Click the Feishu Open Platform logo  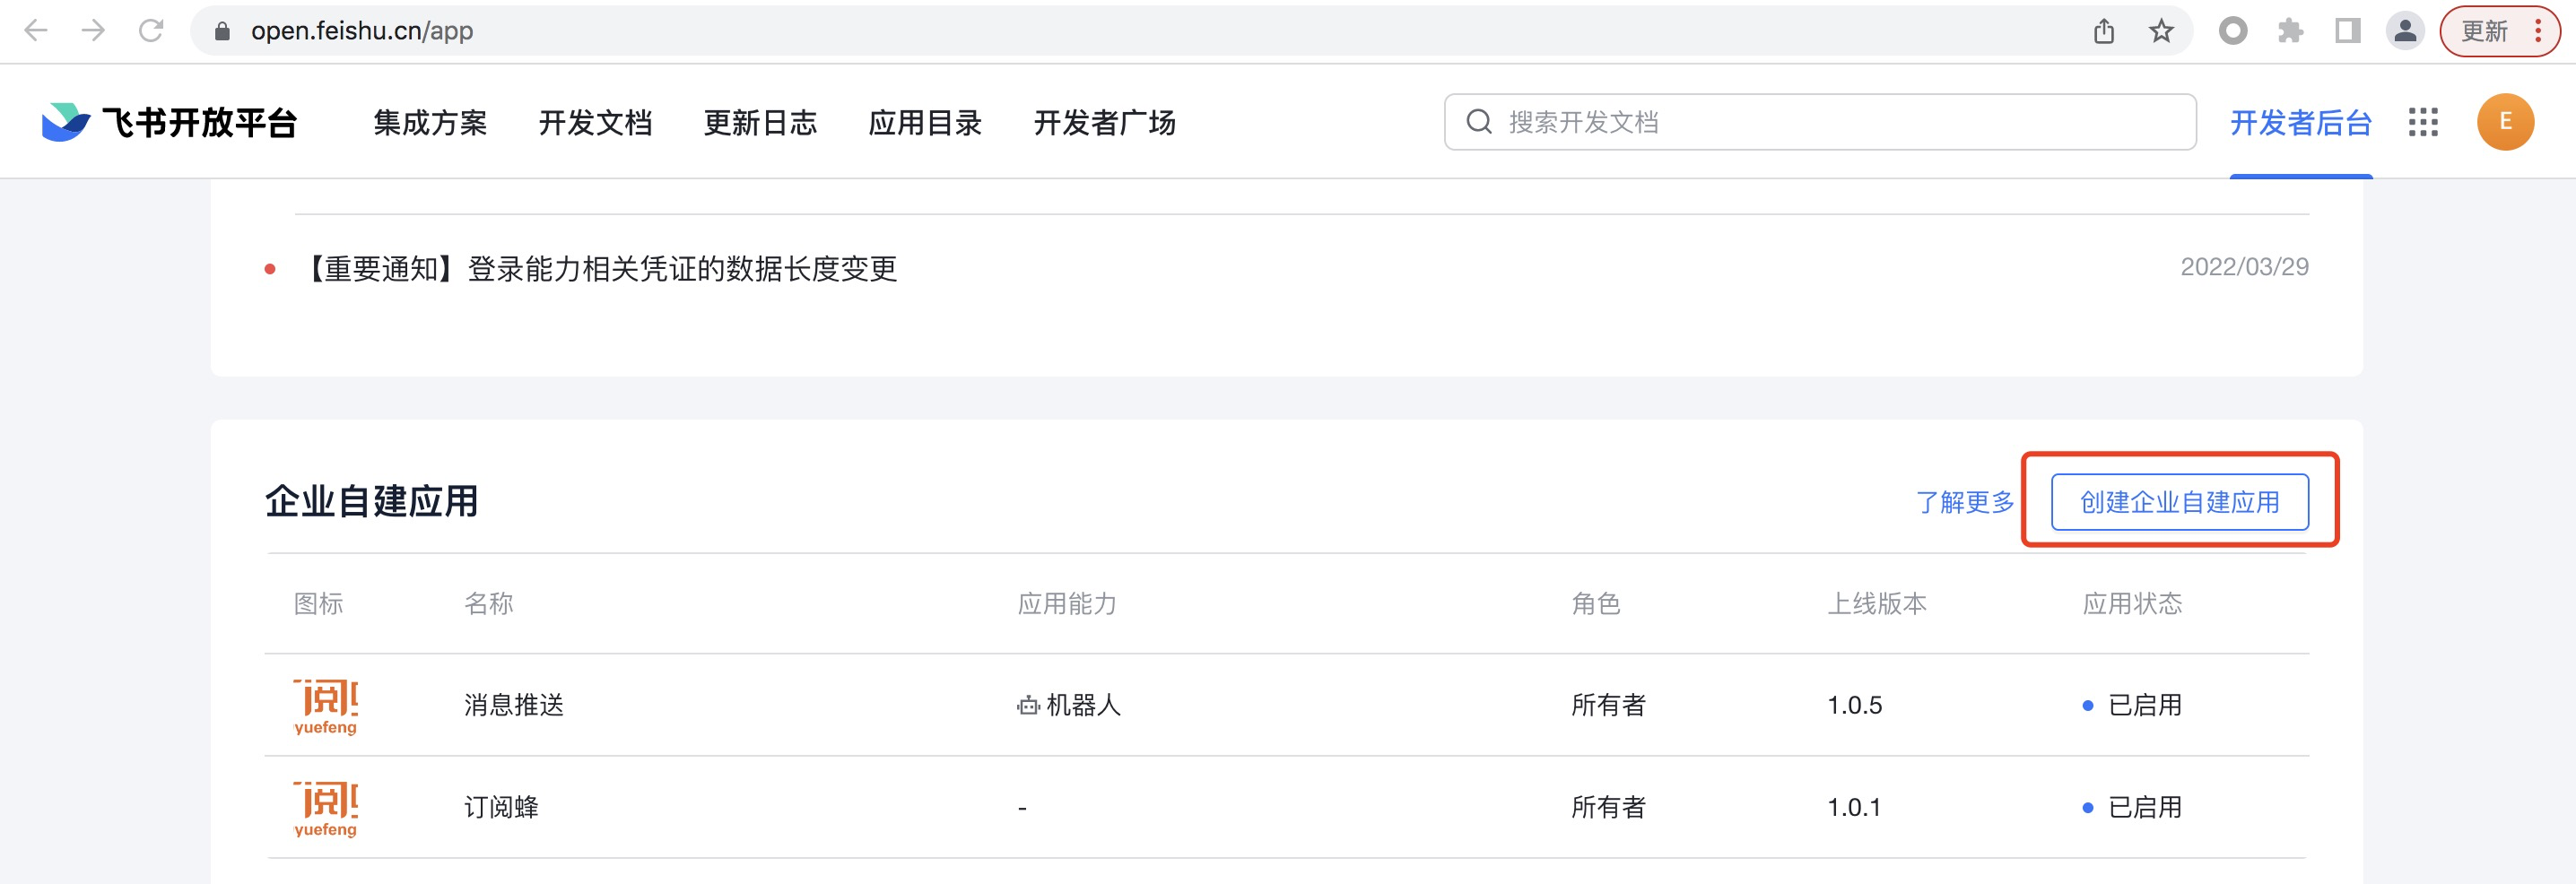pyautogui.click(x=170, y=122)
